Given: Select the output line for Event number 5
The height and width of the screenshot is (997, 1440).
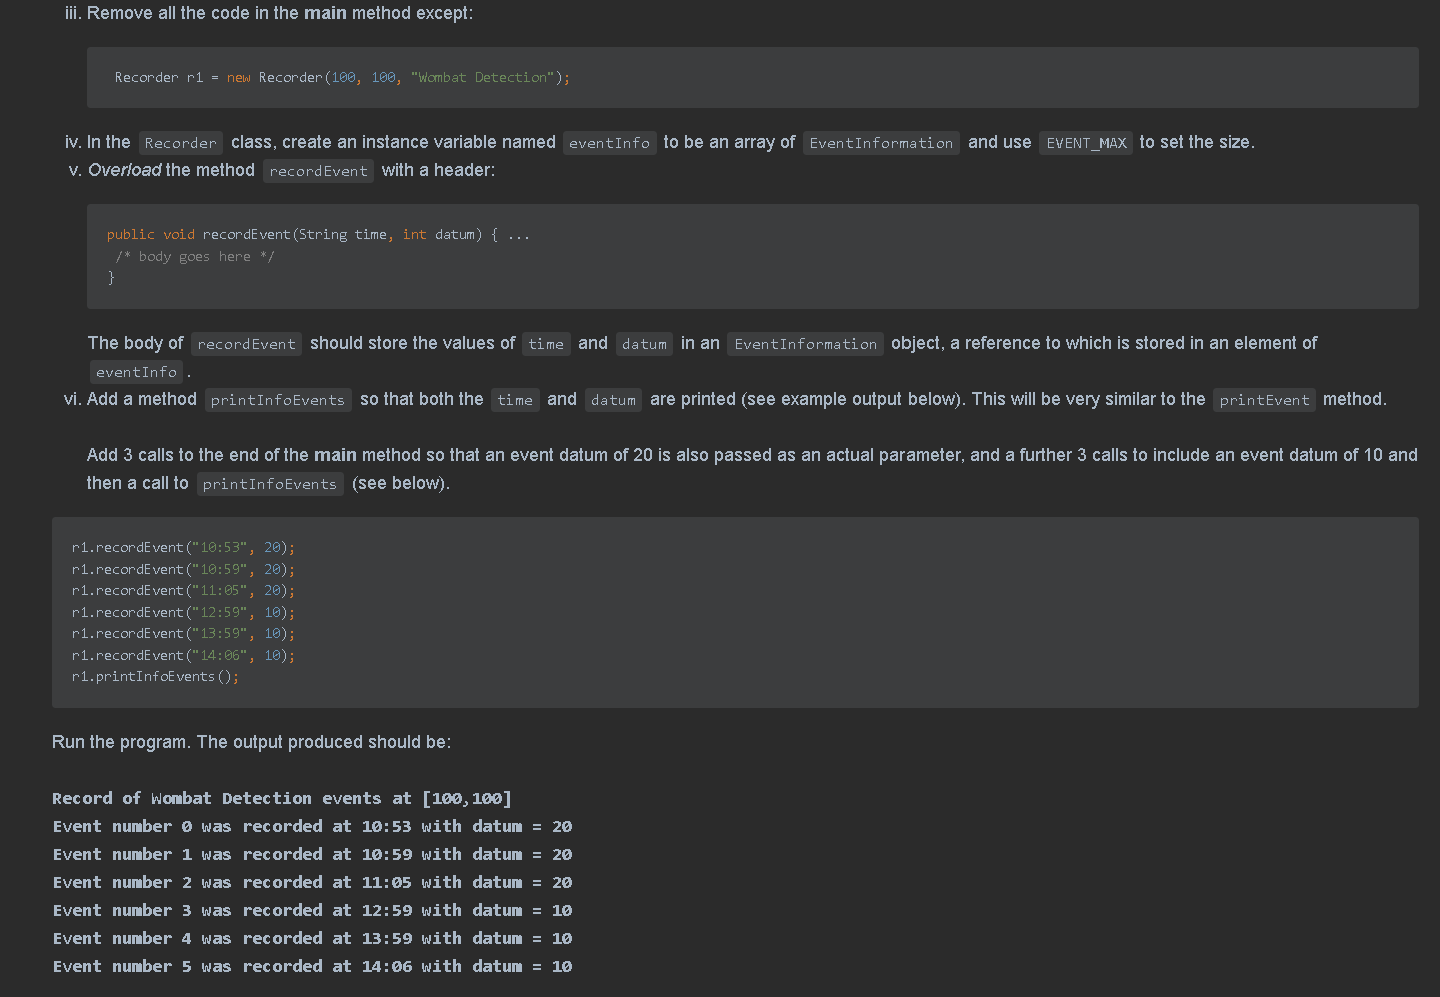Looking at the screenshot, I should (x=312, y=966).
